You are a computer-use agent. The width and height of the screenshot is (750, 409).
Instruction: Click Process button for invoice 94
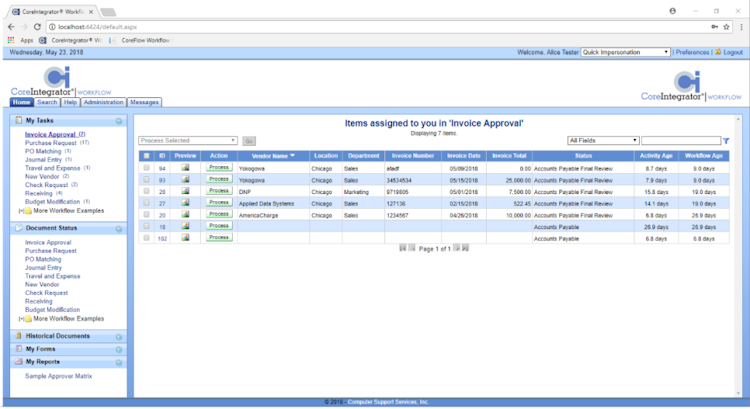point(219,167)
